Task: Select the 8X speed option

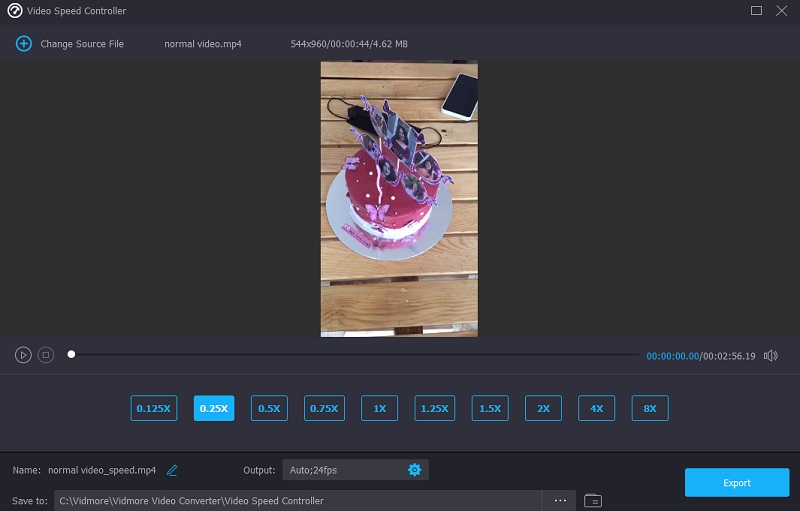Action: [650, 408]
